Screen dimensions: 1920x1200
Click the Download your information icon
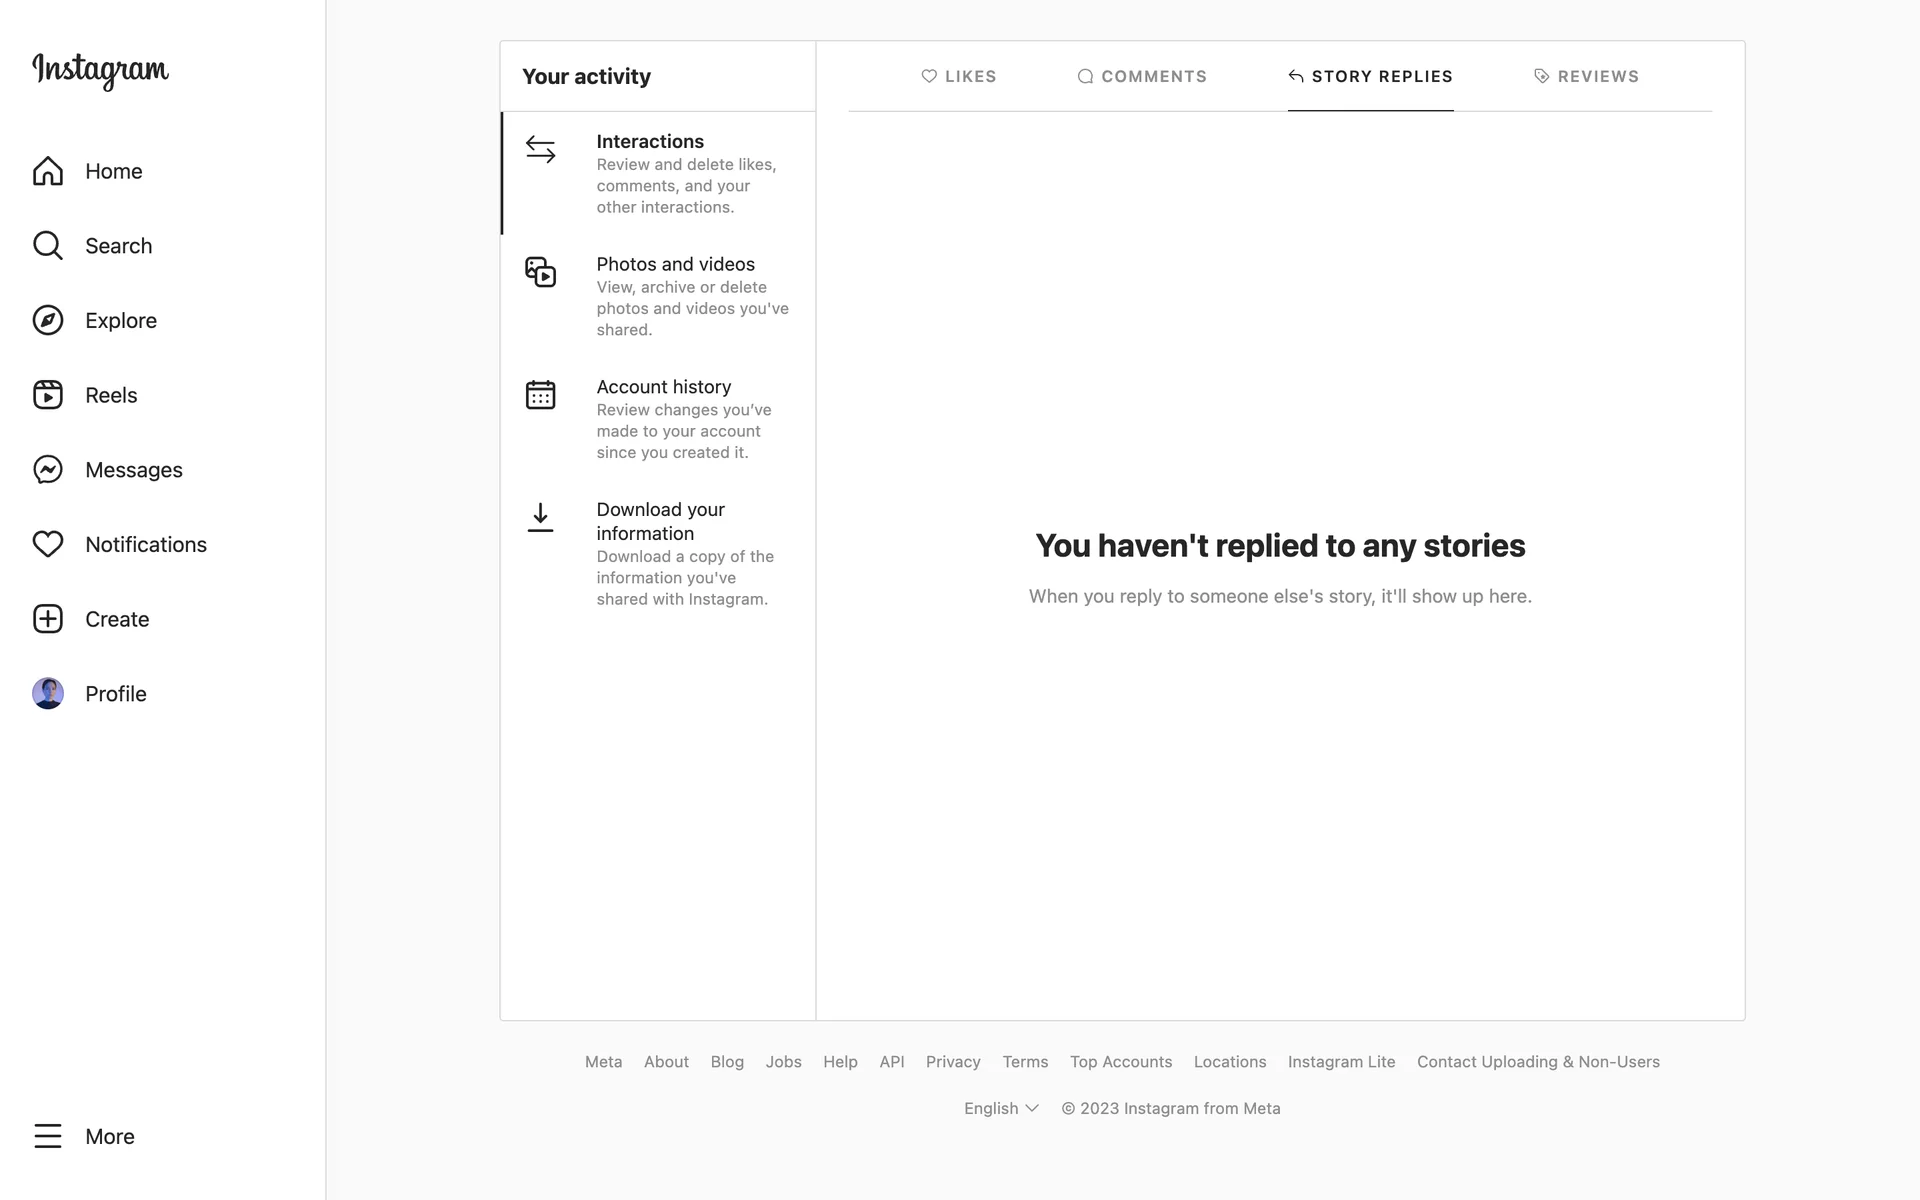click(540, 518)
